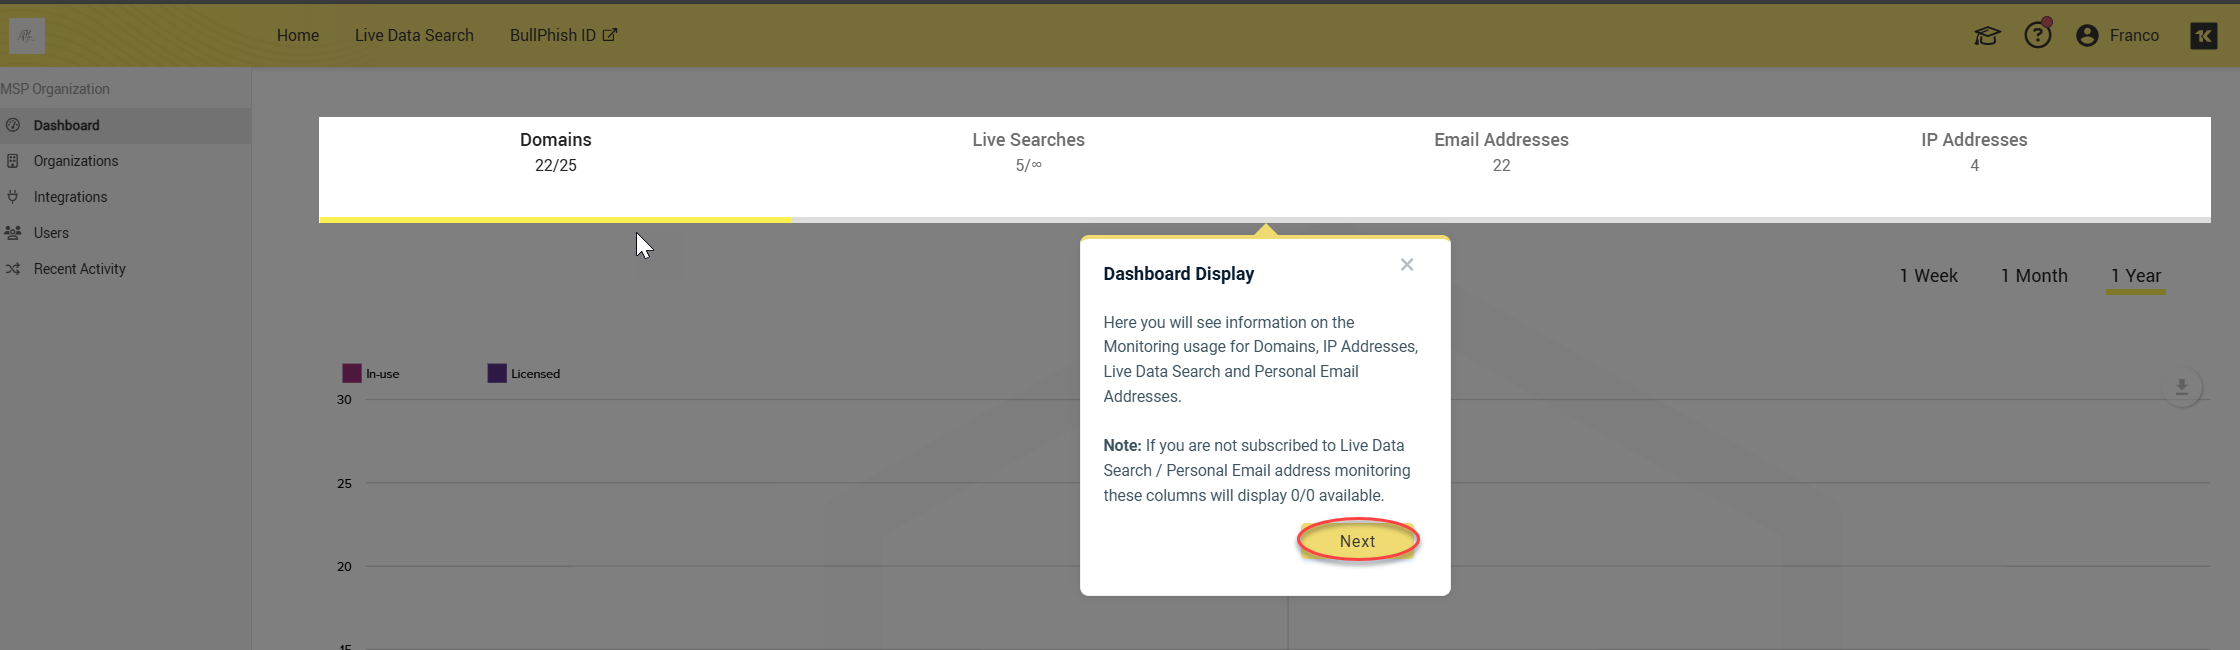Toggle the Licensed legend series
The width and height of the screenshot is (2240, 650).
point(524,374)
